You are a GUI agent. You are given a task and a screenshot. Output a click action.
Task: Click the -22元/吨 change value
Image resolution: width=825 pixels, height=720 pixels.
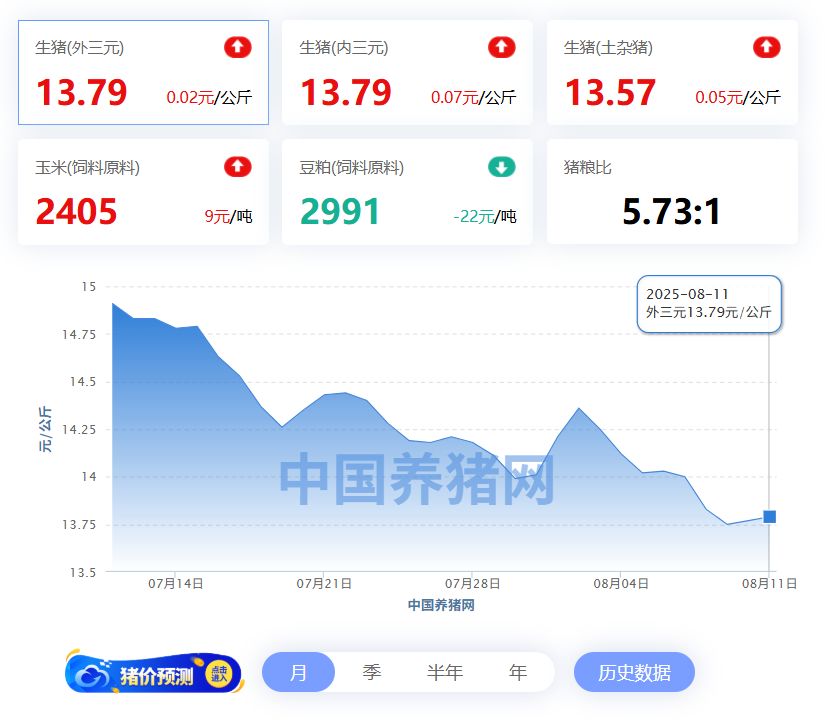[x=485, y=216]
